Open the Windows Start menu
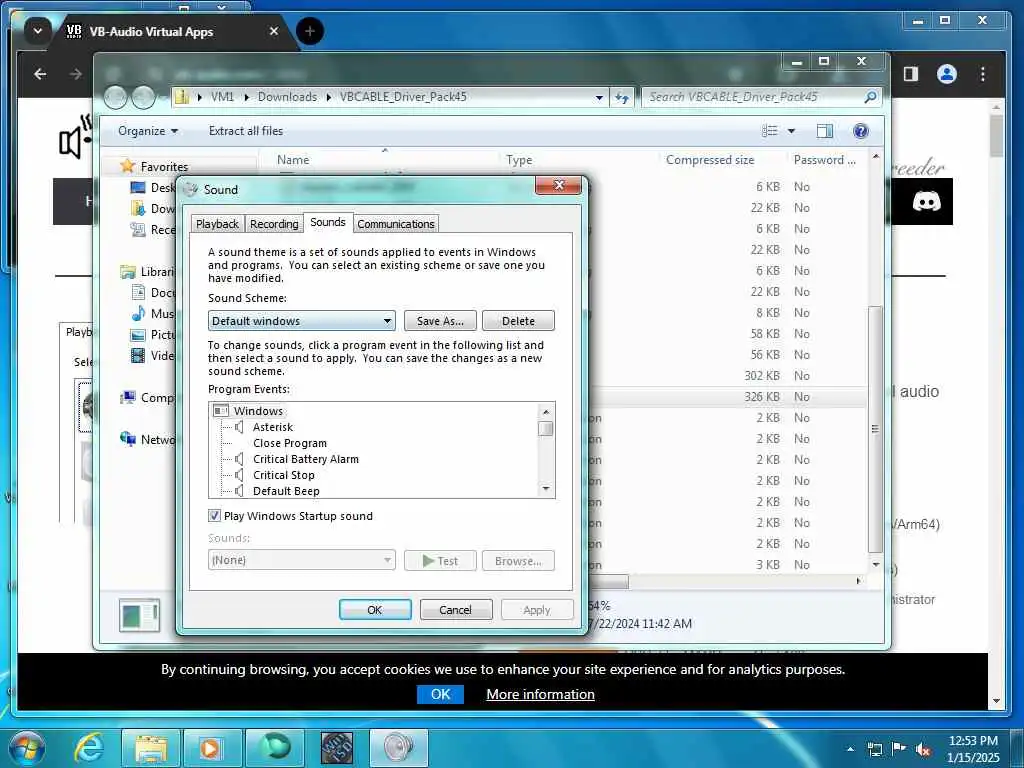The width and height of the screenshot is (1024, 768). [27, 748]
